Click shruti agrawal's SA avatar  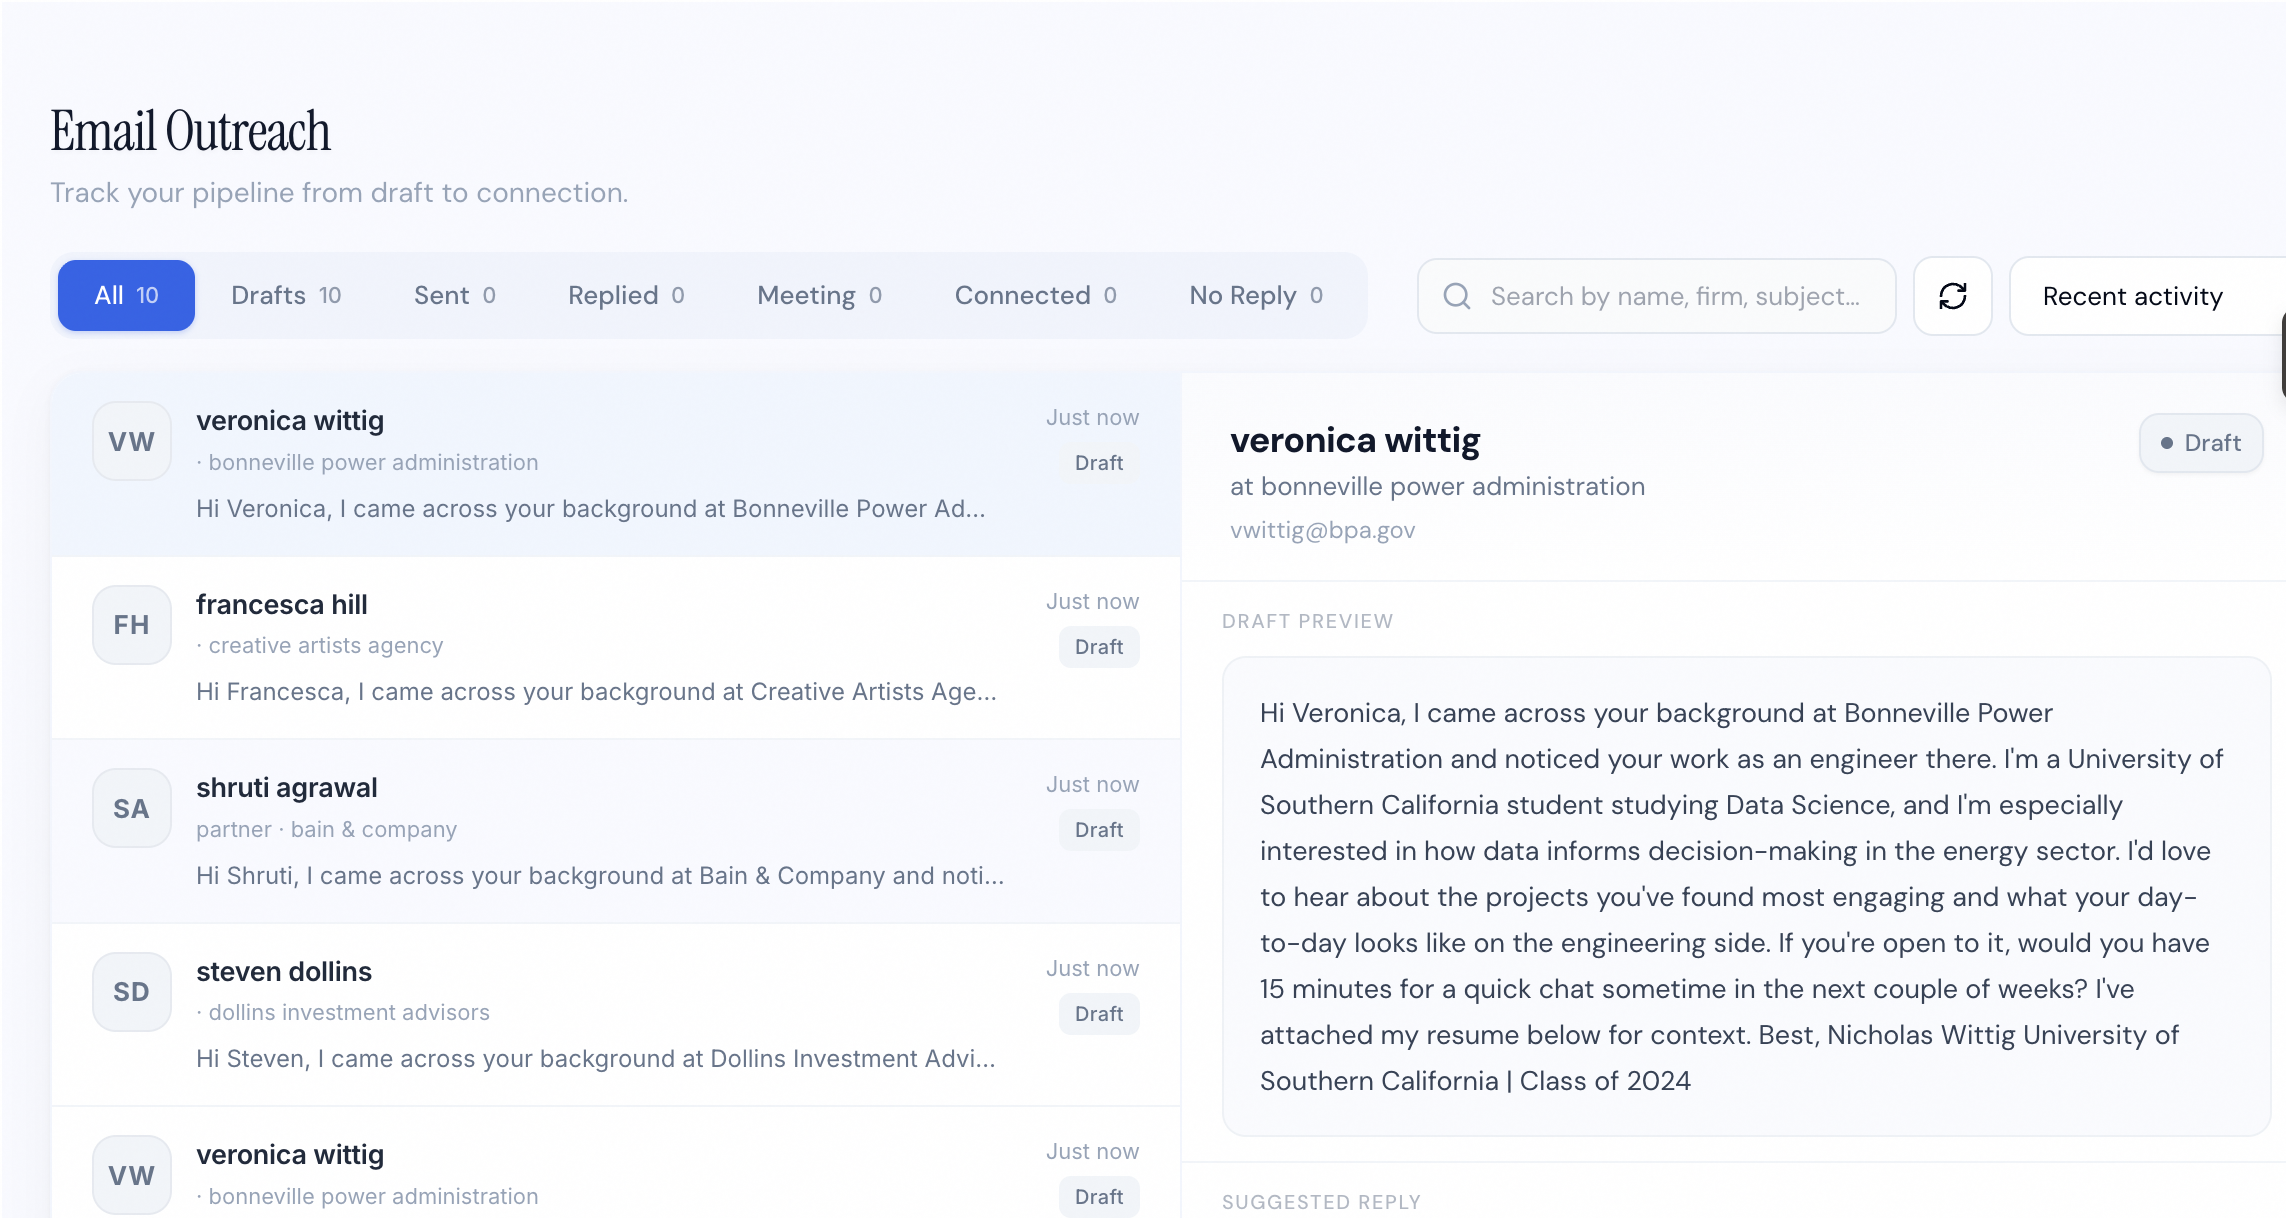[x=131, y=807]
